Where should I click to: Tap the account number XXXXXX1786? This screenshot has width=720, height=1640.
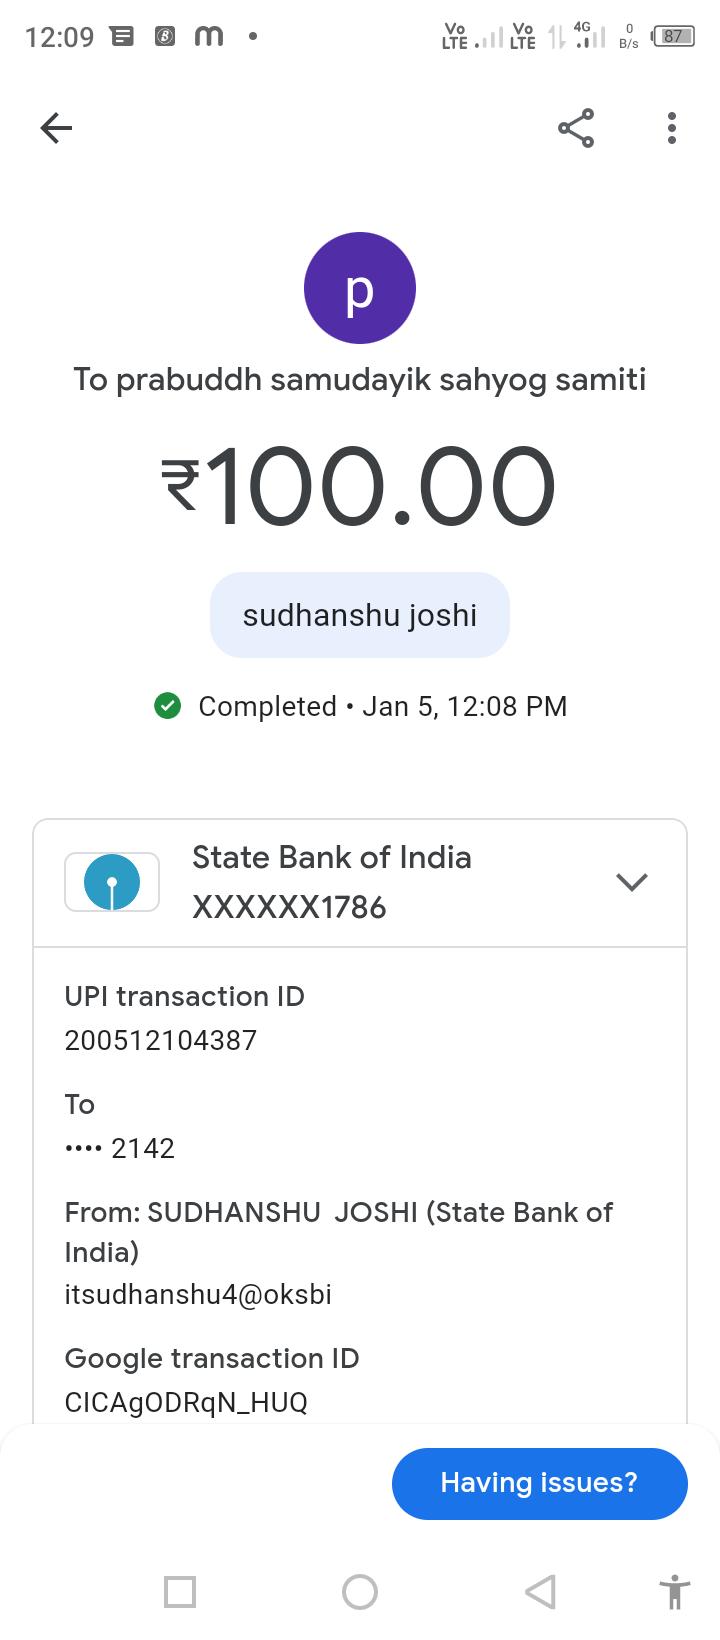[289, 907]
